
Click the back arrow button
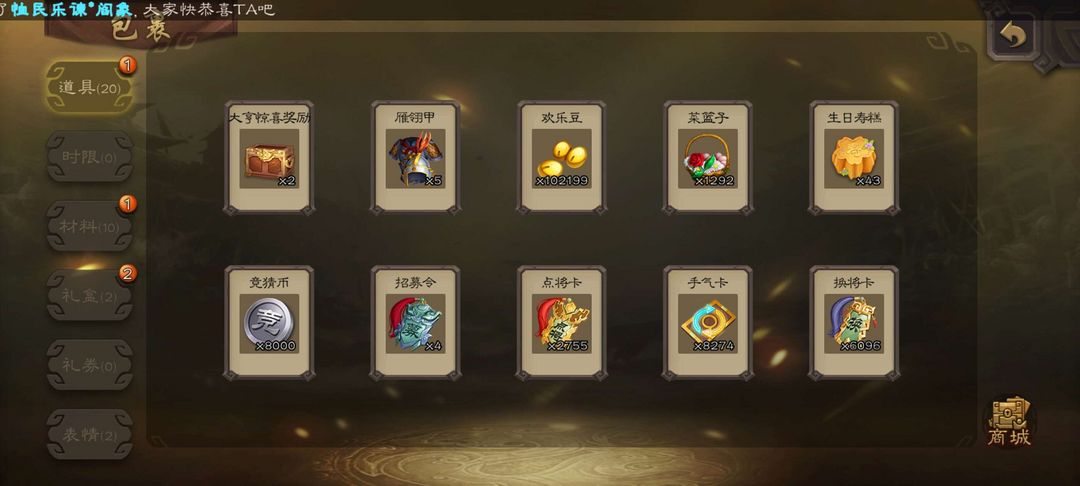pos(1012,35)
